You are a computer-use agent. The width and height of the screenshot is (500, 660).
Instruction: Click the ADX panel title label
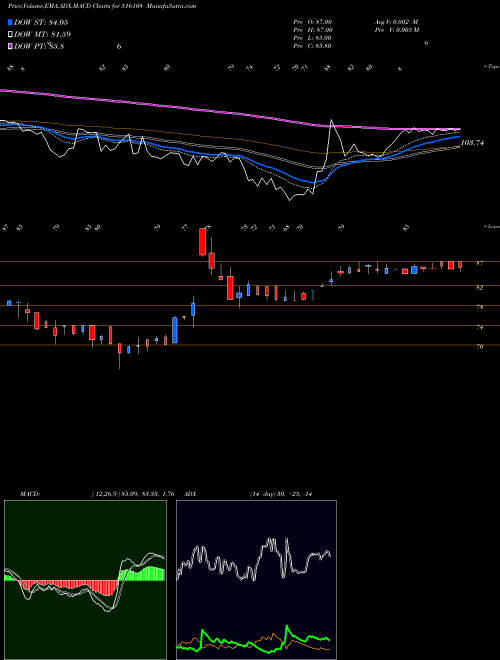click(190, 494)
